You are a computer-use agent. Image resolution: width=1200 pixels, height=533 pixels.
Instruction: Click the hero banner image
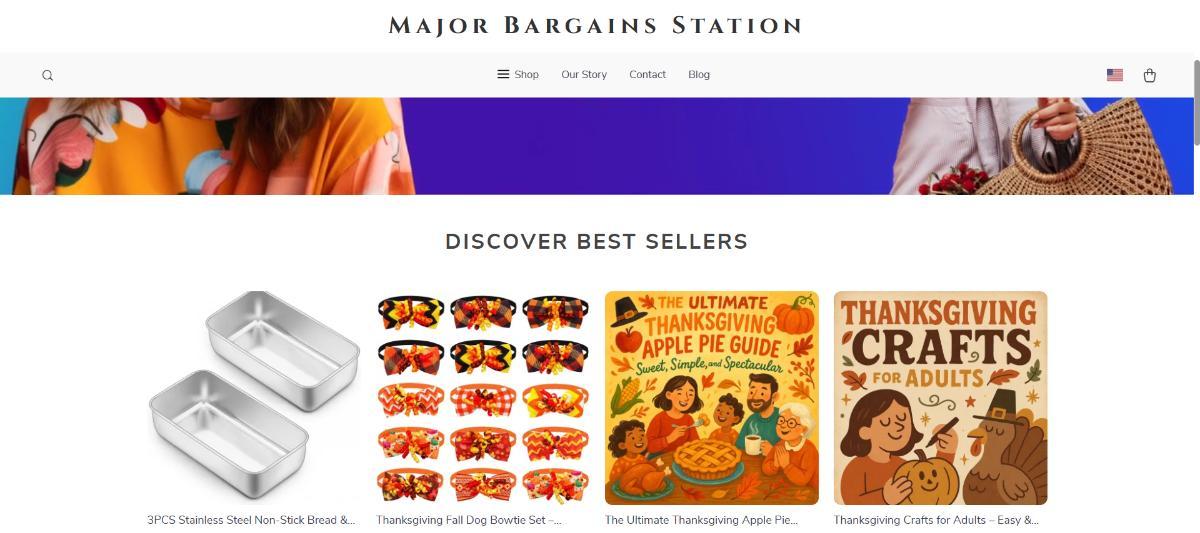[x=596, y=146]
